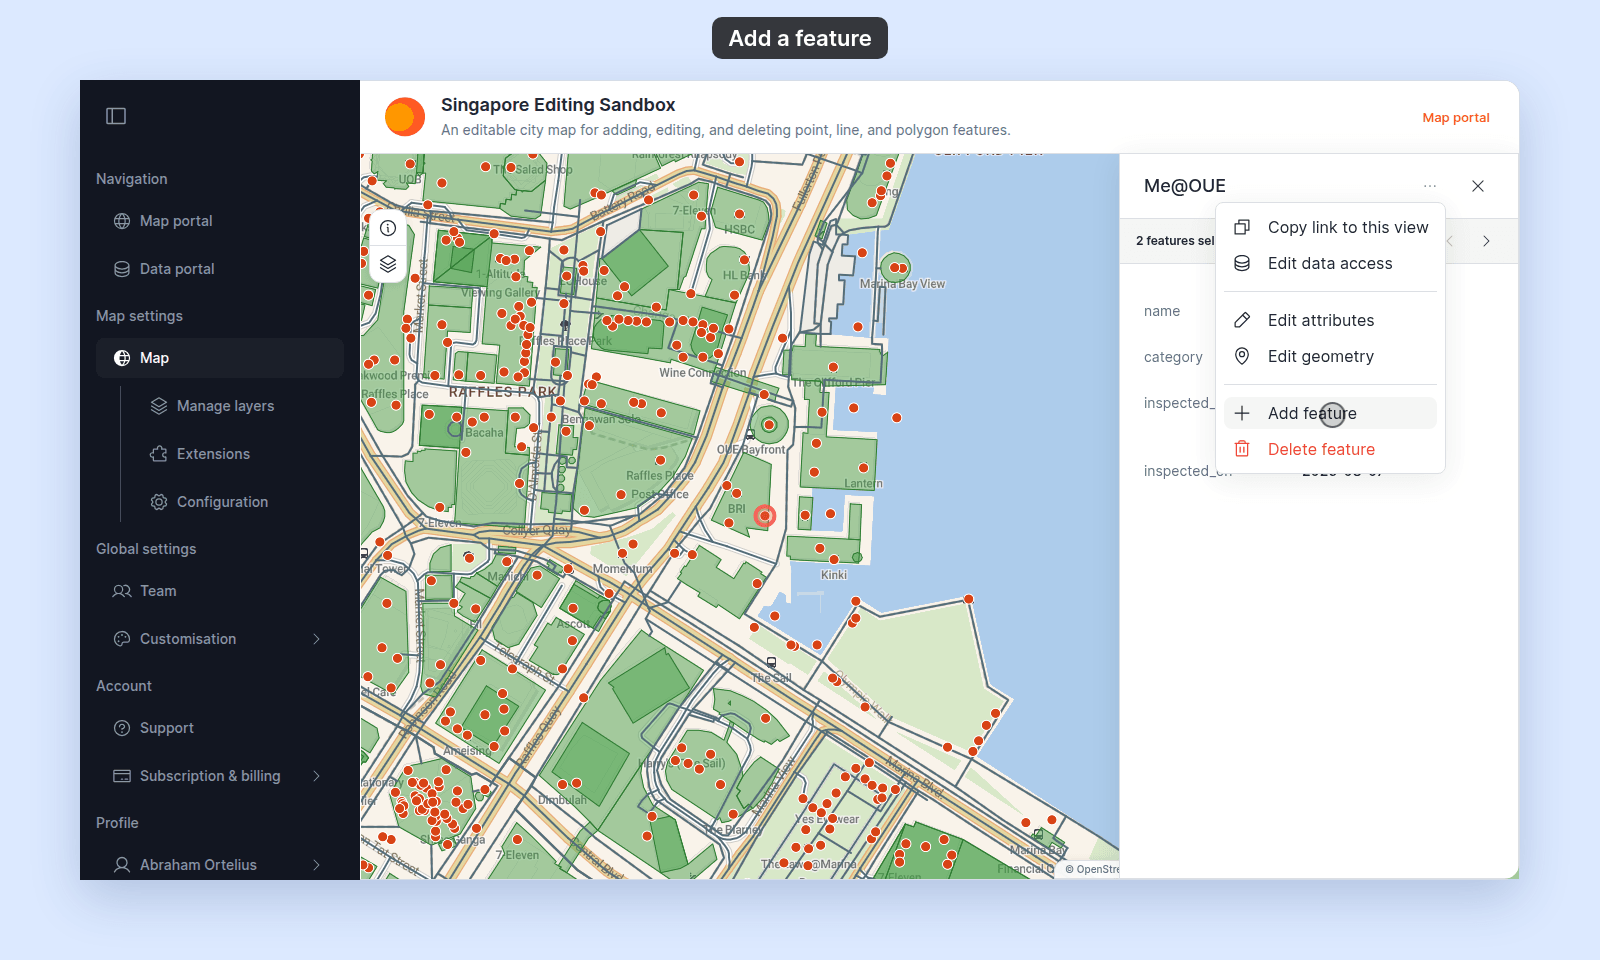Click the card icon beside Subscription & billing
This screenshot has height=960, width=1600.
(122, 776)
